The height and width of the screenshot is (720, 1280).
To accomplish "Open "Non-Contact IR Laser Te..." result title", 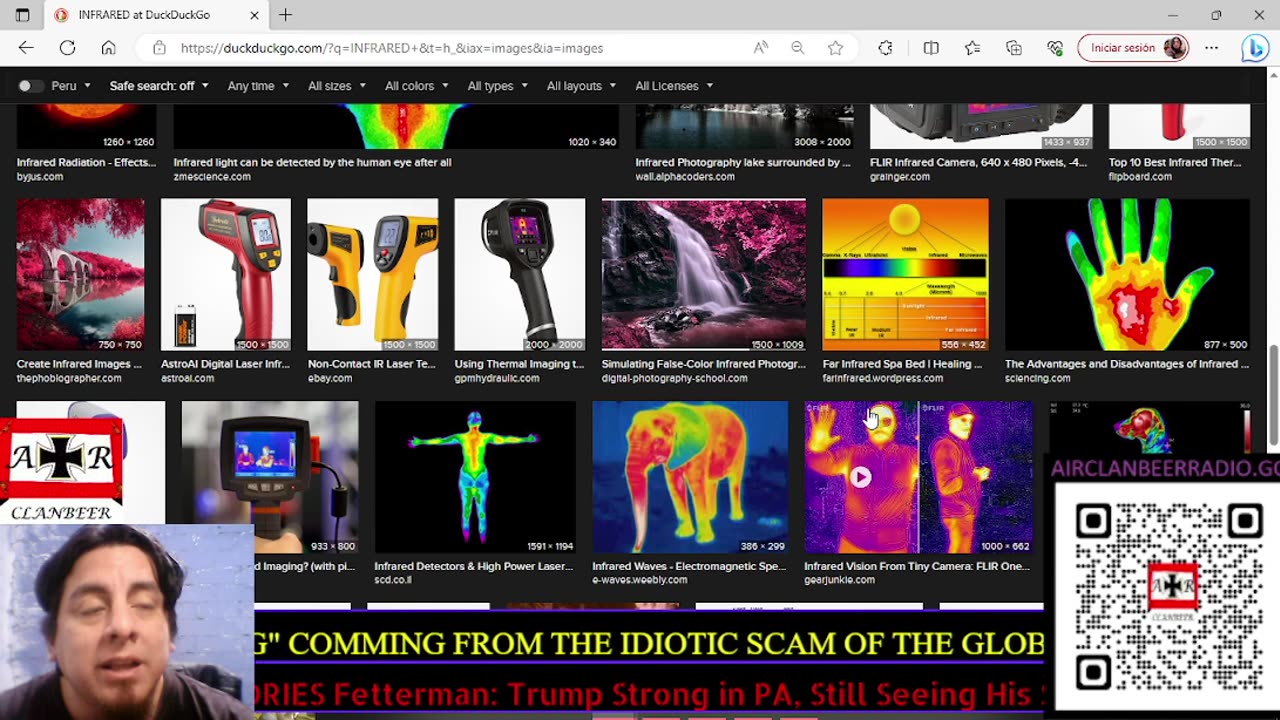I will point(371,364).
